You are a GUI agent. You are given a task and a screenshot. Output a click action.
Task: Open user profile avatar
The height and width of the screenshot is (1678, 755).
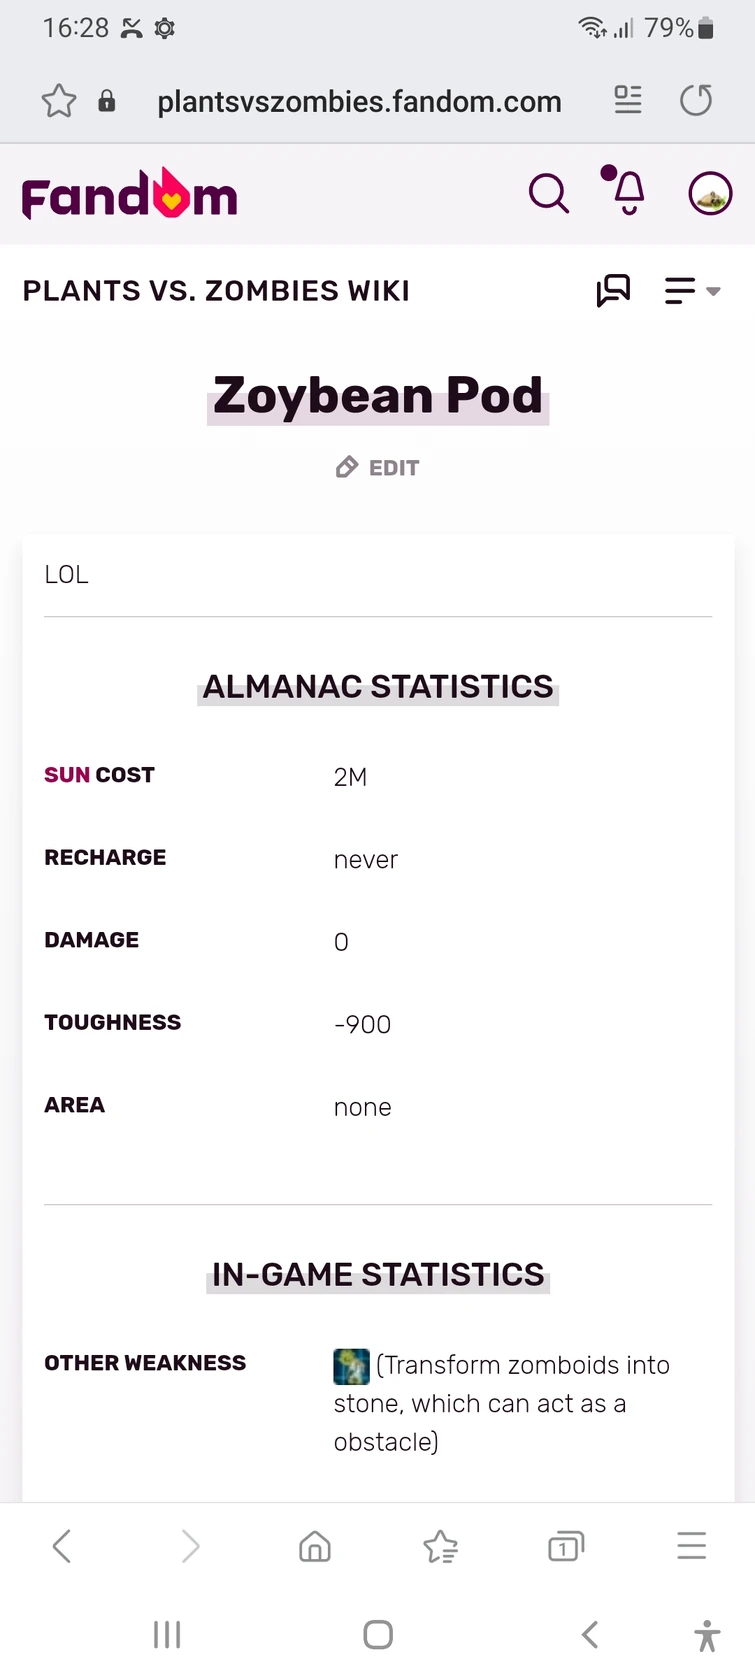[x=710, y=193]
